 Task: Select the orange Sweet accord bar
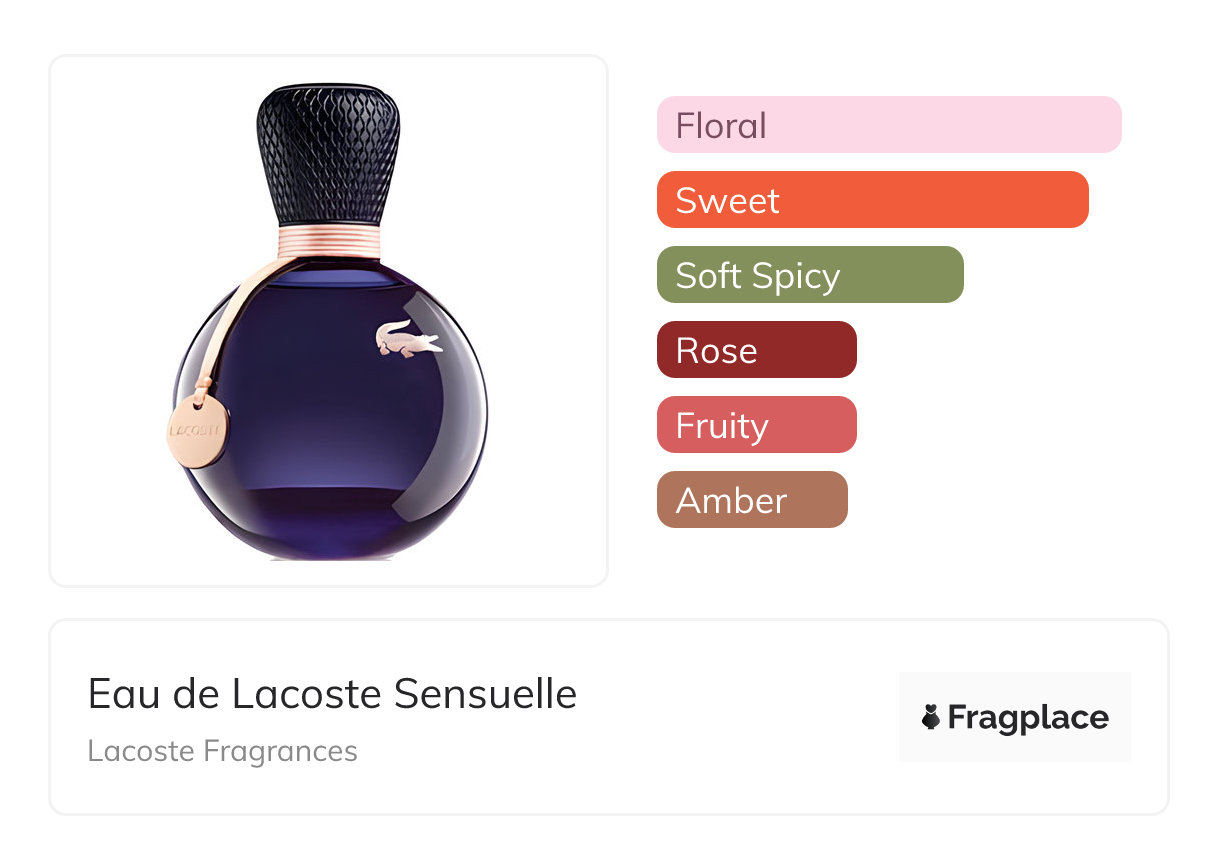pyautogui.click(x=872, y=200)
